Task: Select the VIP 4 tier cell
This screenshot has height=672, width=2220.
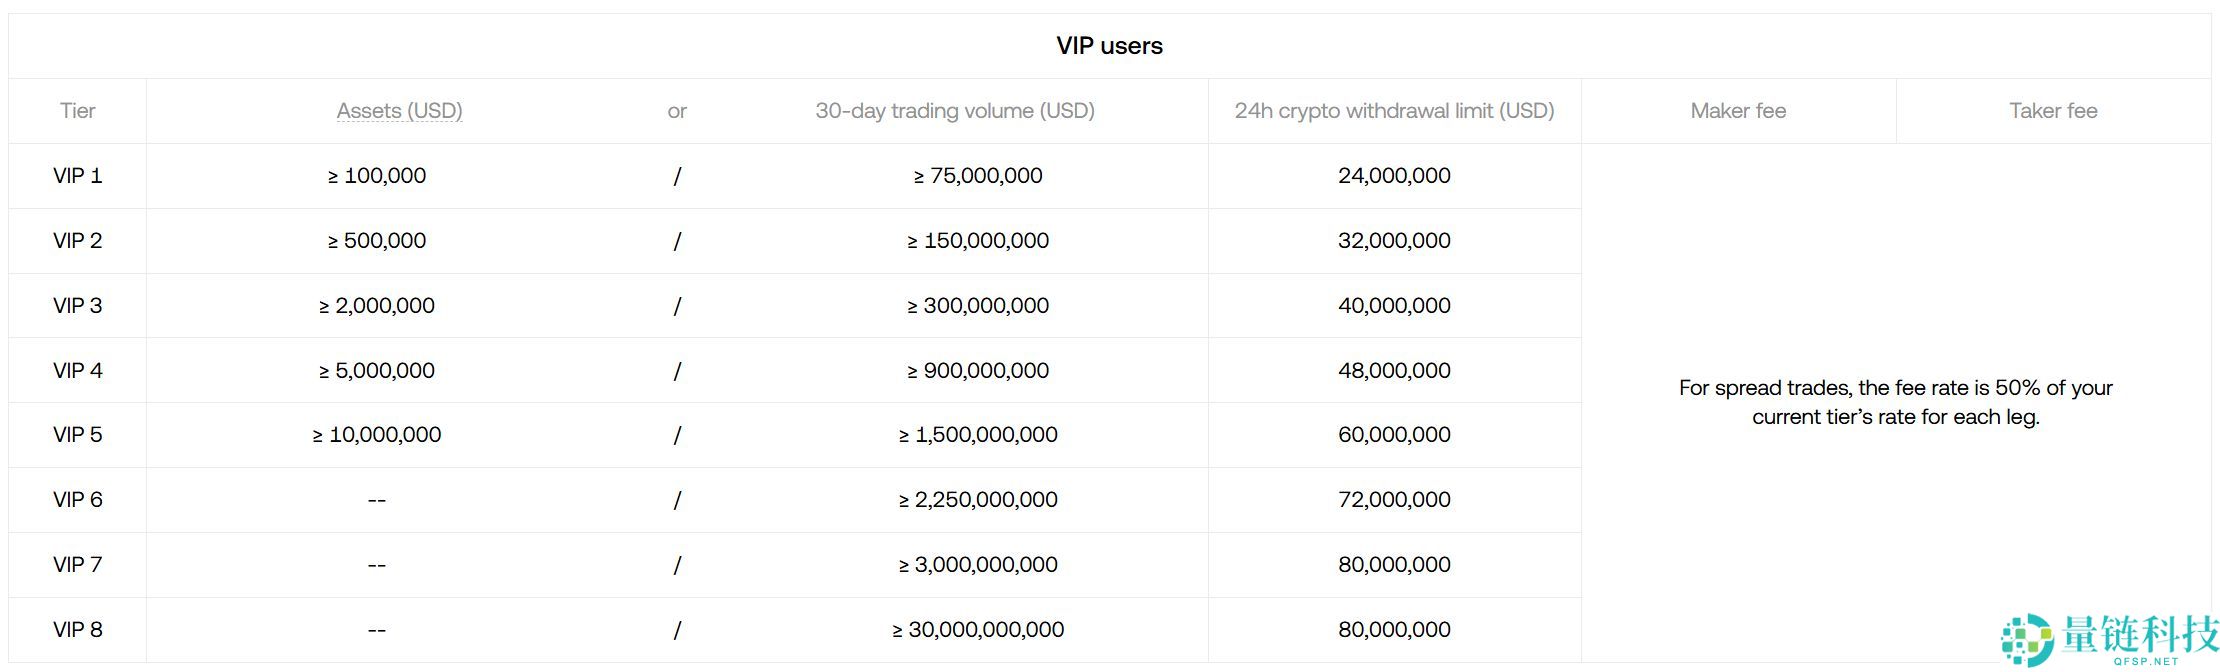Action: pos(78,371)
